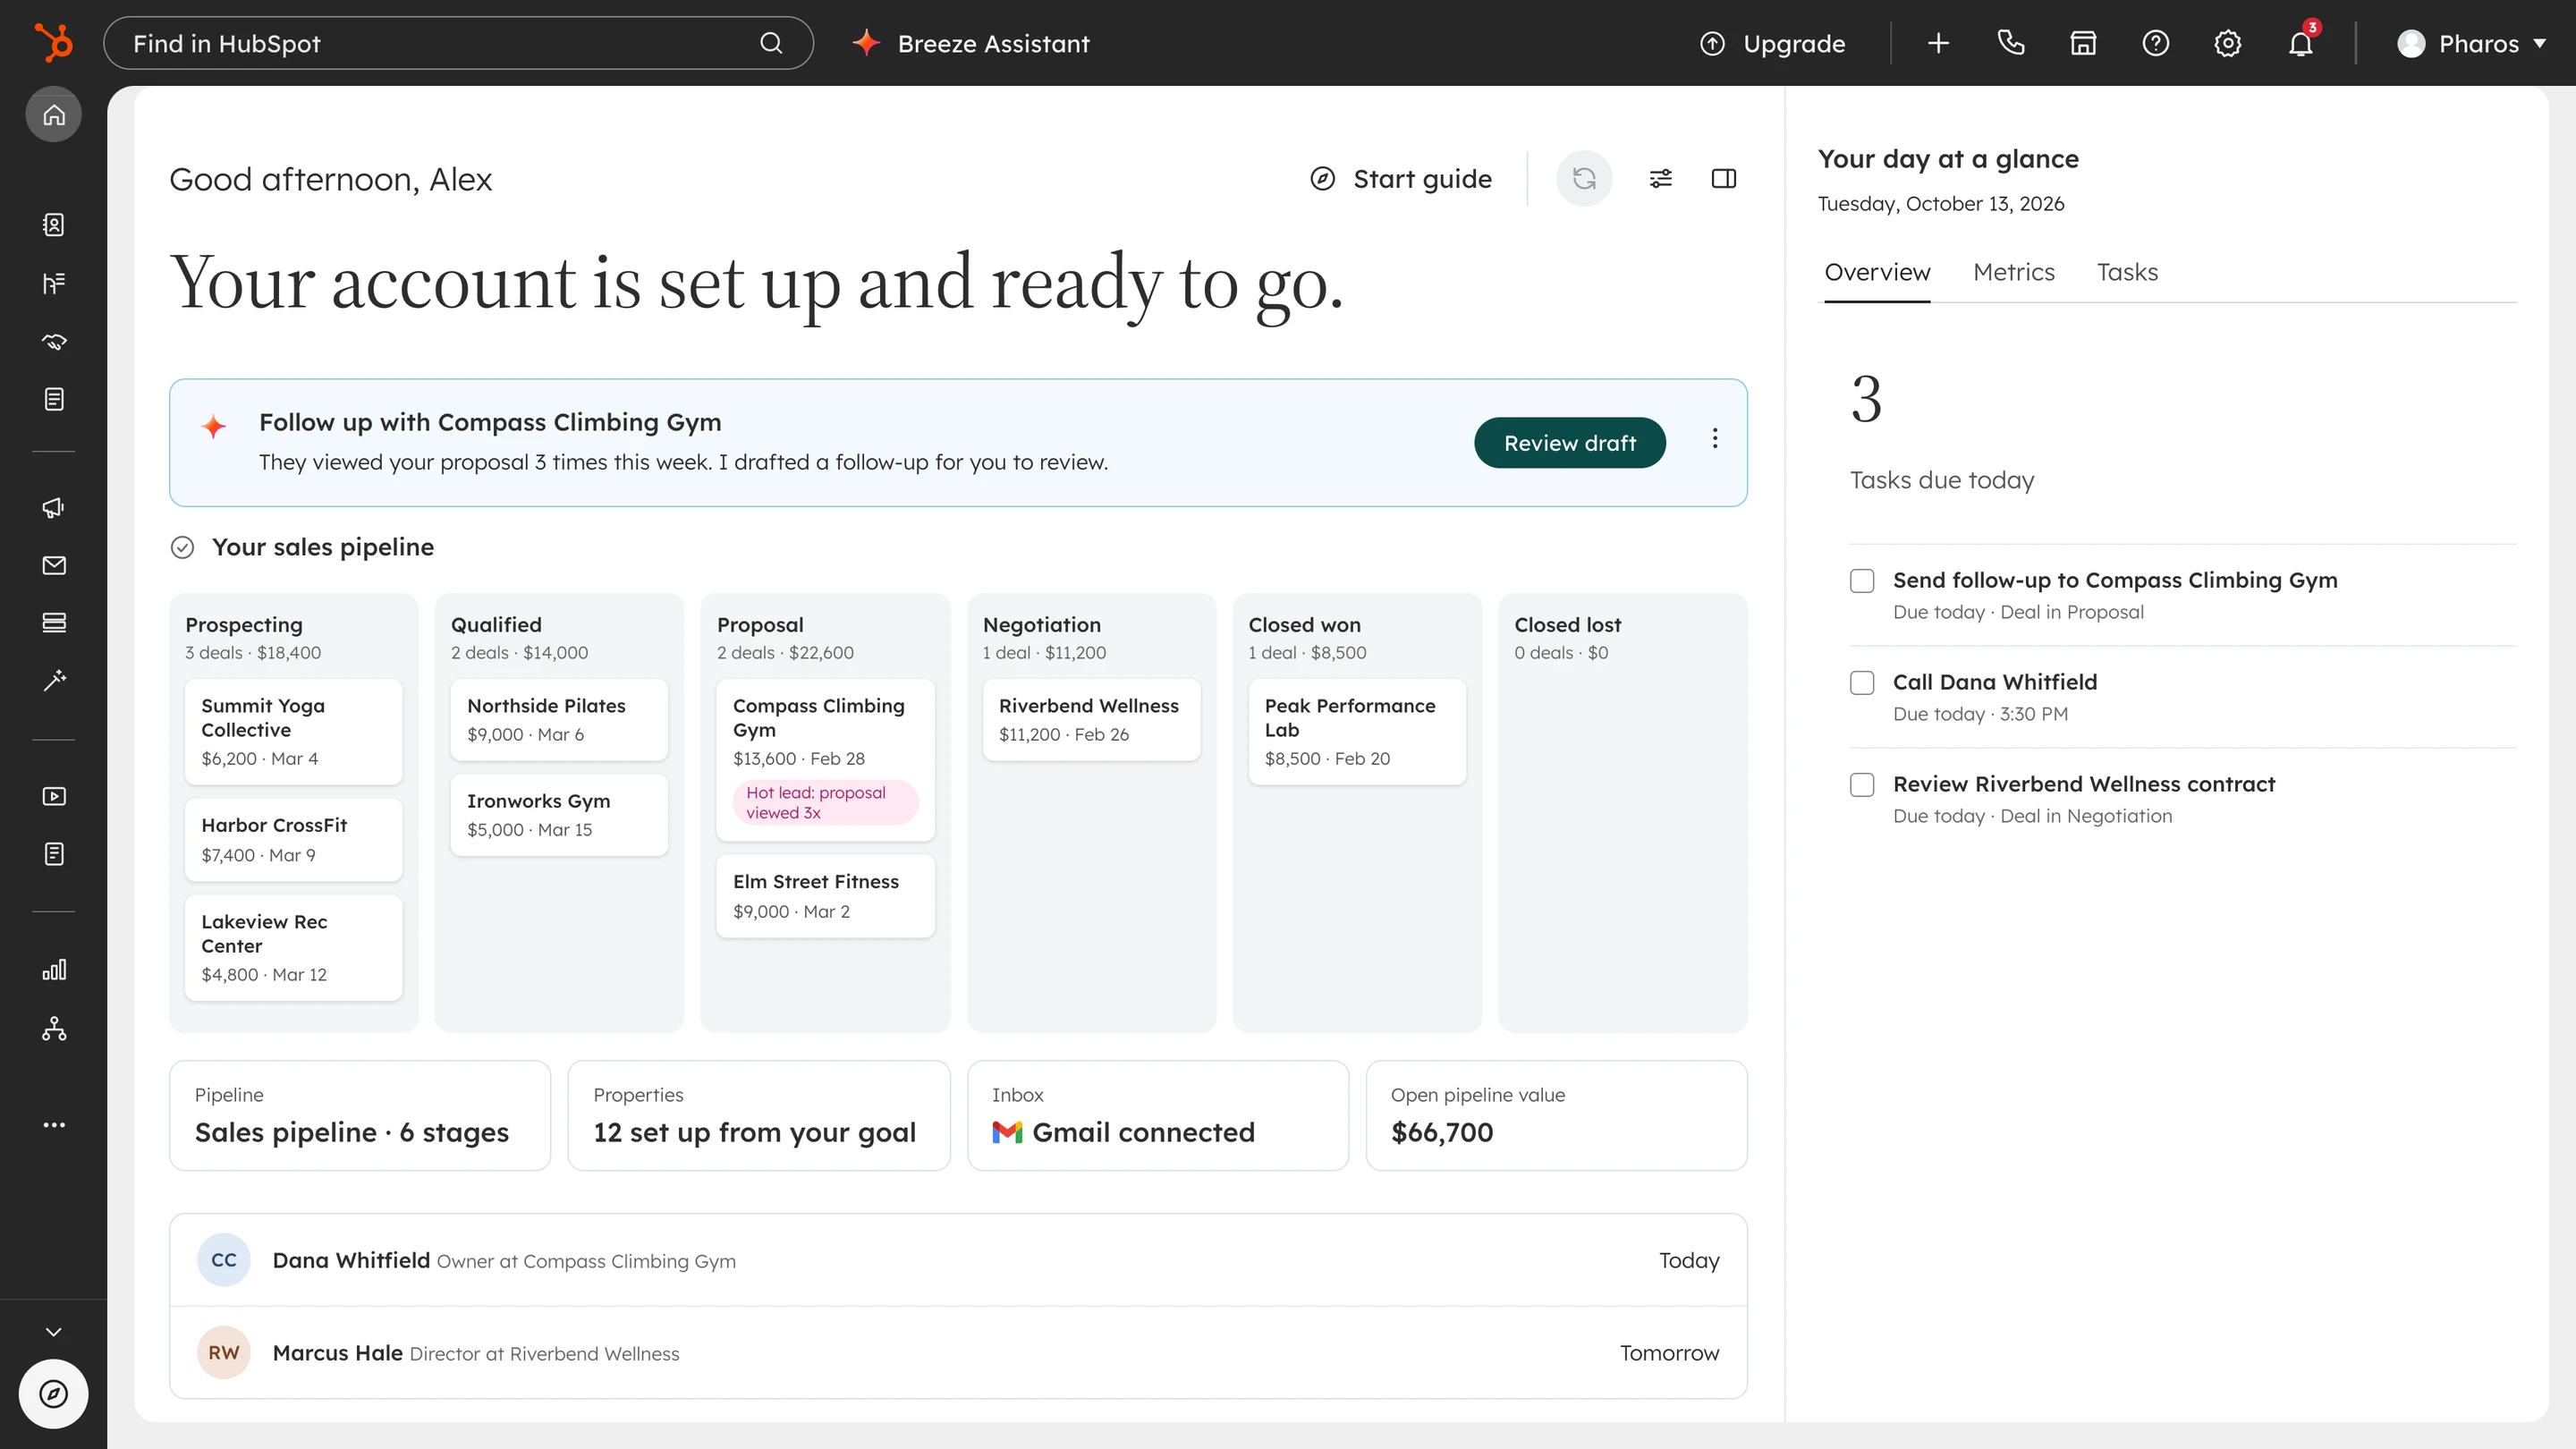Open the magic wand sidebar icon

coord(54,680)
